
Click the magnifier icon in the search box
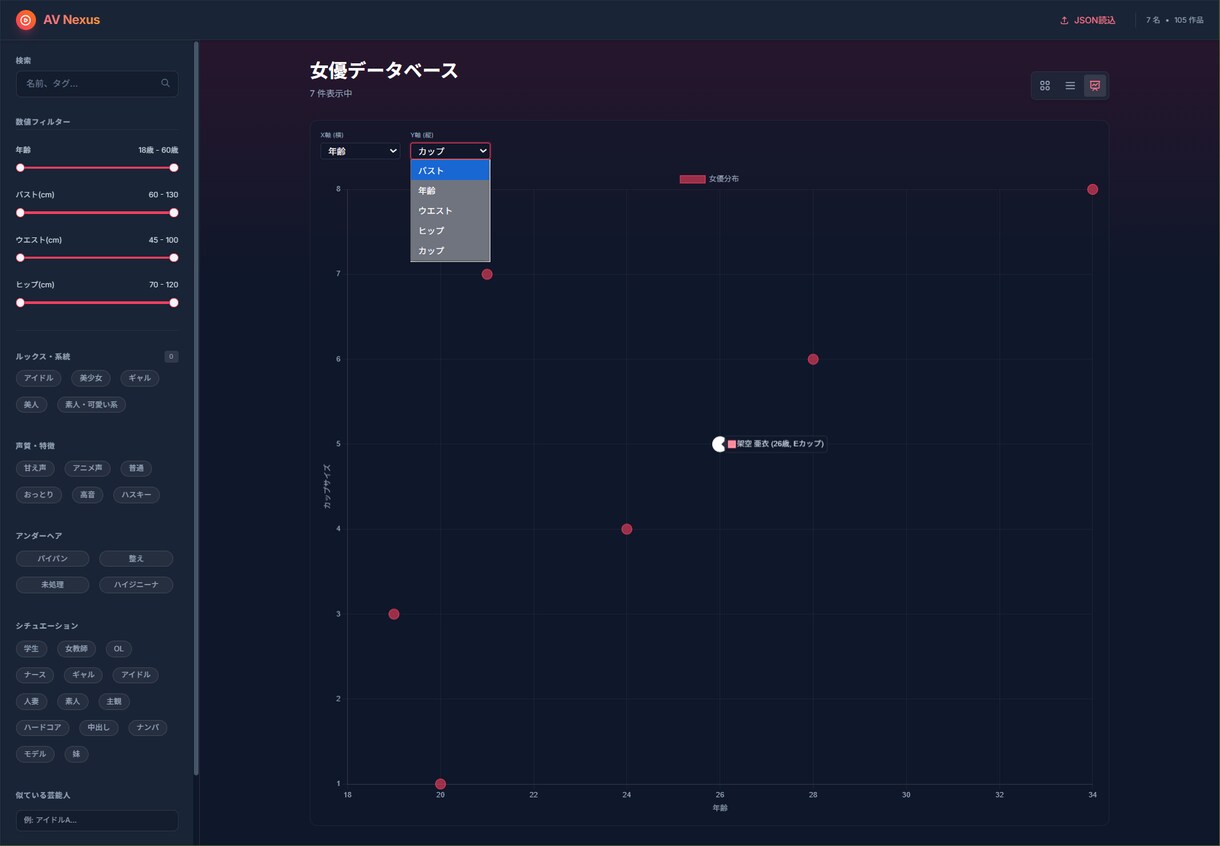coord(165,83)
